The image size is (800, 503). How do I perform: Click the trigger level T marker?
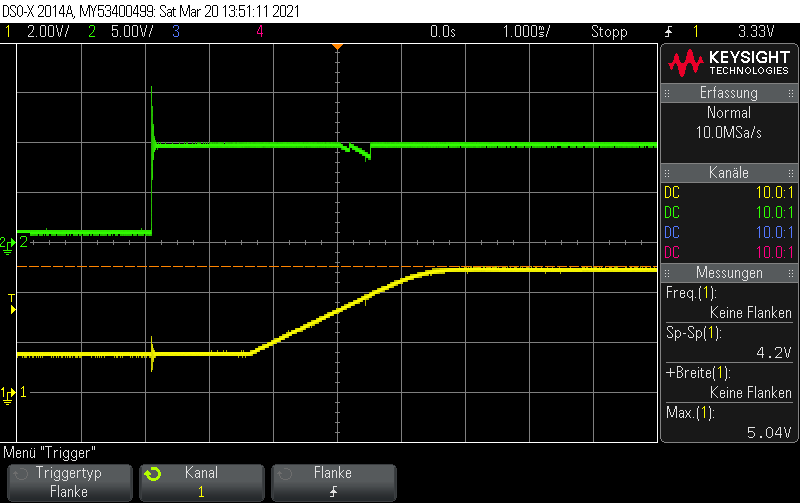(12, 304)
